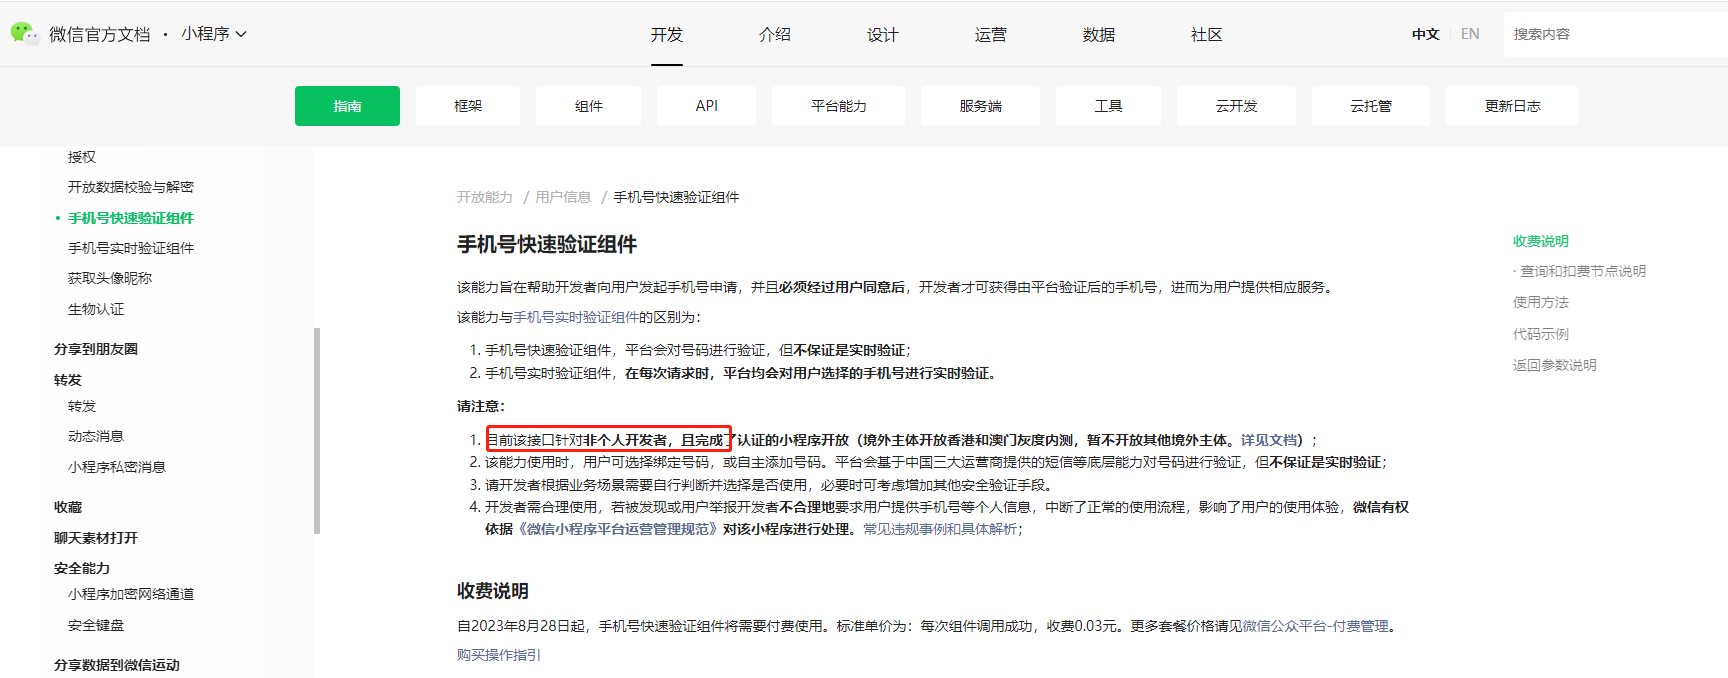Switch language to EN
The image size is (1728, 678).
pos(1470,34)
